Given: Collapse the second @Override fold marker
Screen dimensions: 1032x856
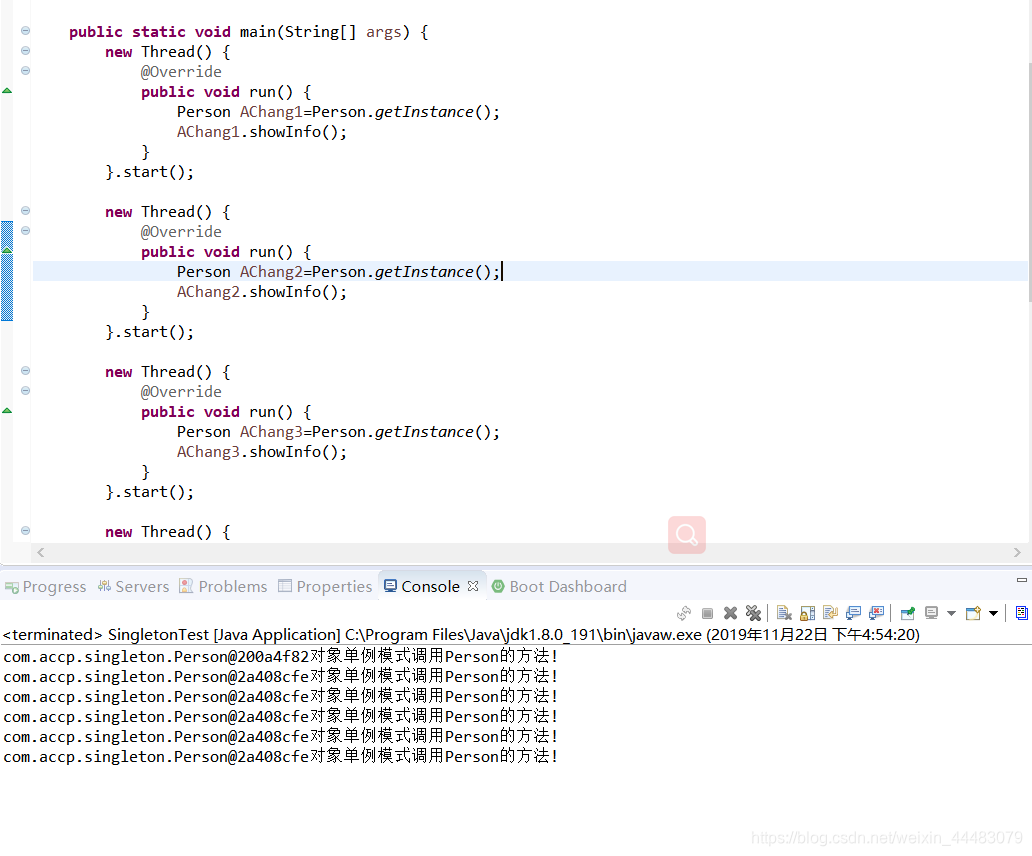Looking at the screenshot, I should 25,230.
